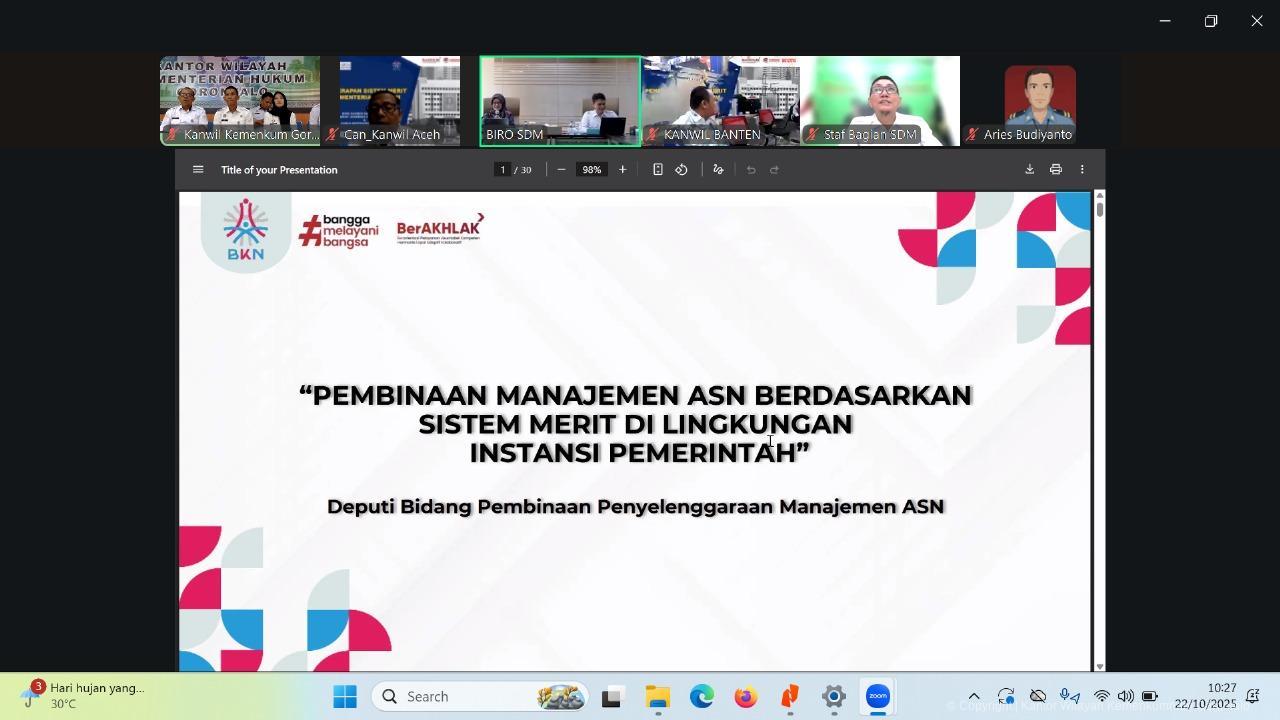Click the page number input field
1280x720 pixels.
click(x=503, y=170)
